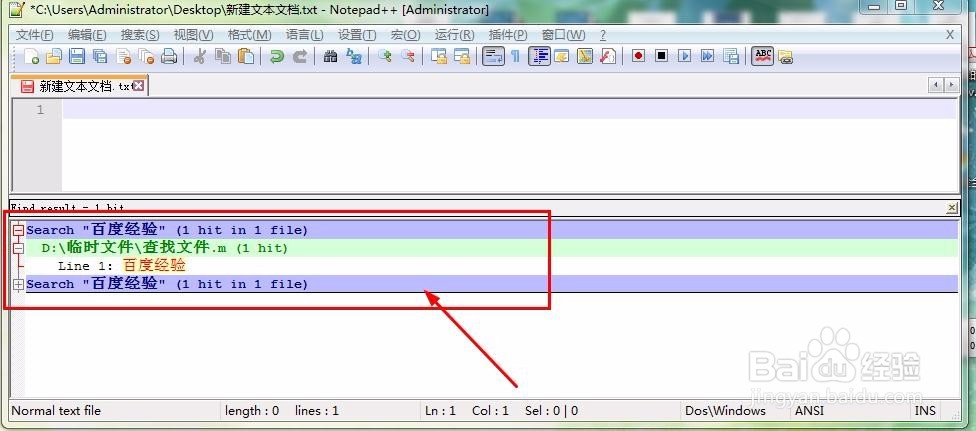Cut selection with the scissors icon
976x431 pixels.
[200, 57]
